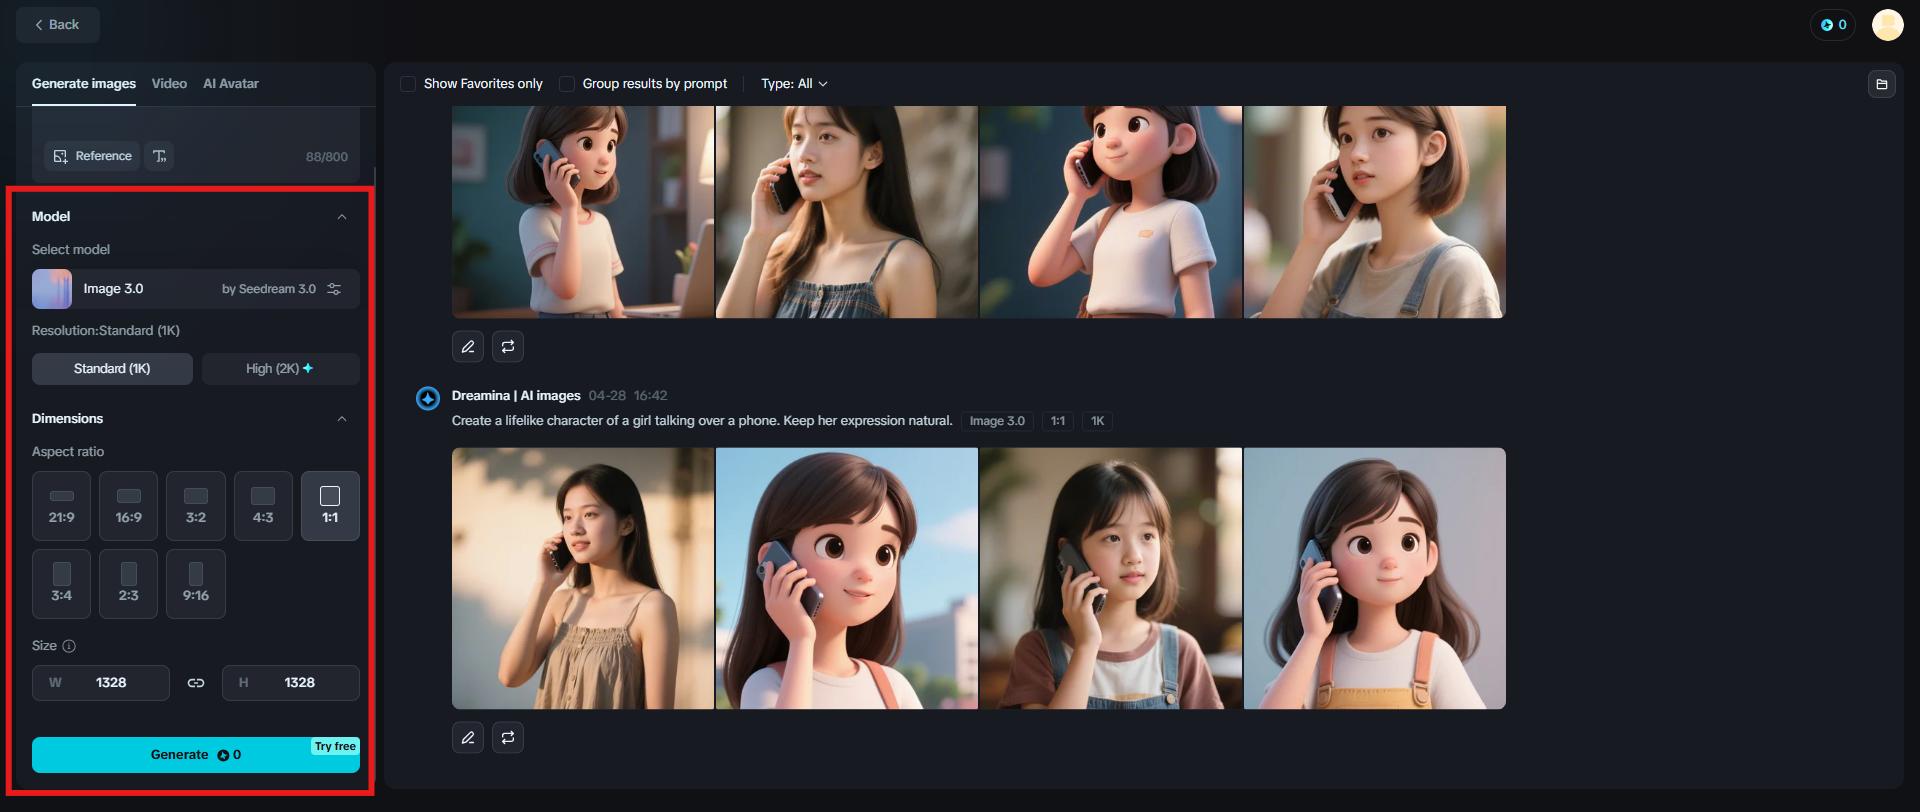Click the 88/800 character counter
Viewport: 1920px width, 812px height.
[327, 157]
